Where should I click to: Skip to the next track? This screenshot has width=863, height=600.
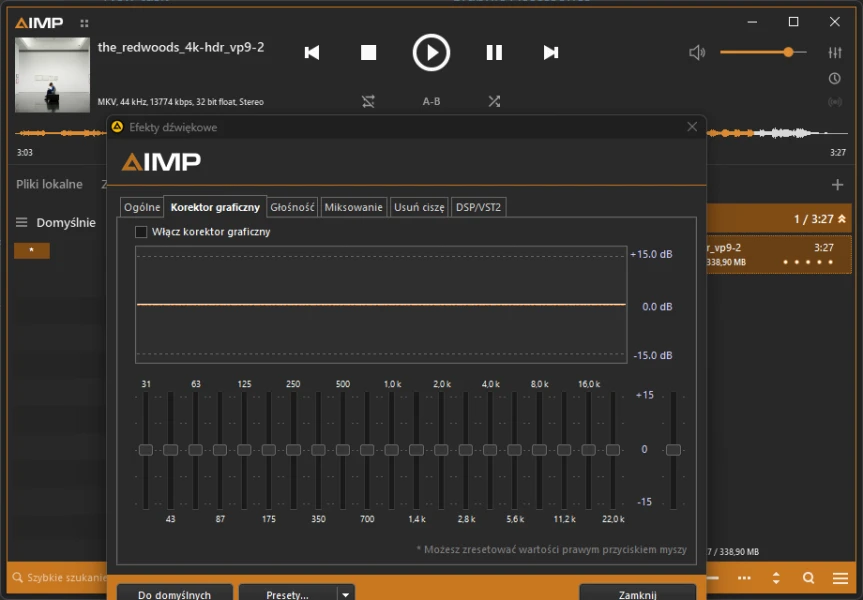point(550,53)
